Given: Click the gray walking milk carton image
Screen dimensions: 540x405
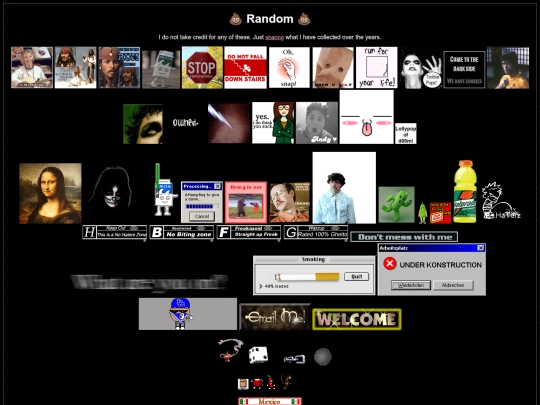Looking at the screenshot, I should pyautogui.click(x=161, y=70).
